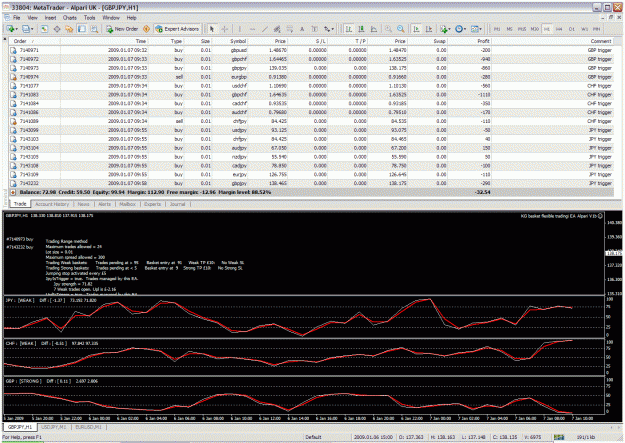This screenshot has height=443, width=625.
Task: Switch to the Account History tab
Action: point(52,204)
